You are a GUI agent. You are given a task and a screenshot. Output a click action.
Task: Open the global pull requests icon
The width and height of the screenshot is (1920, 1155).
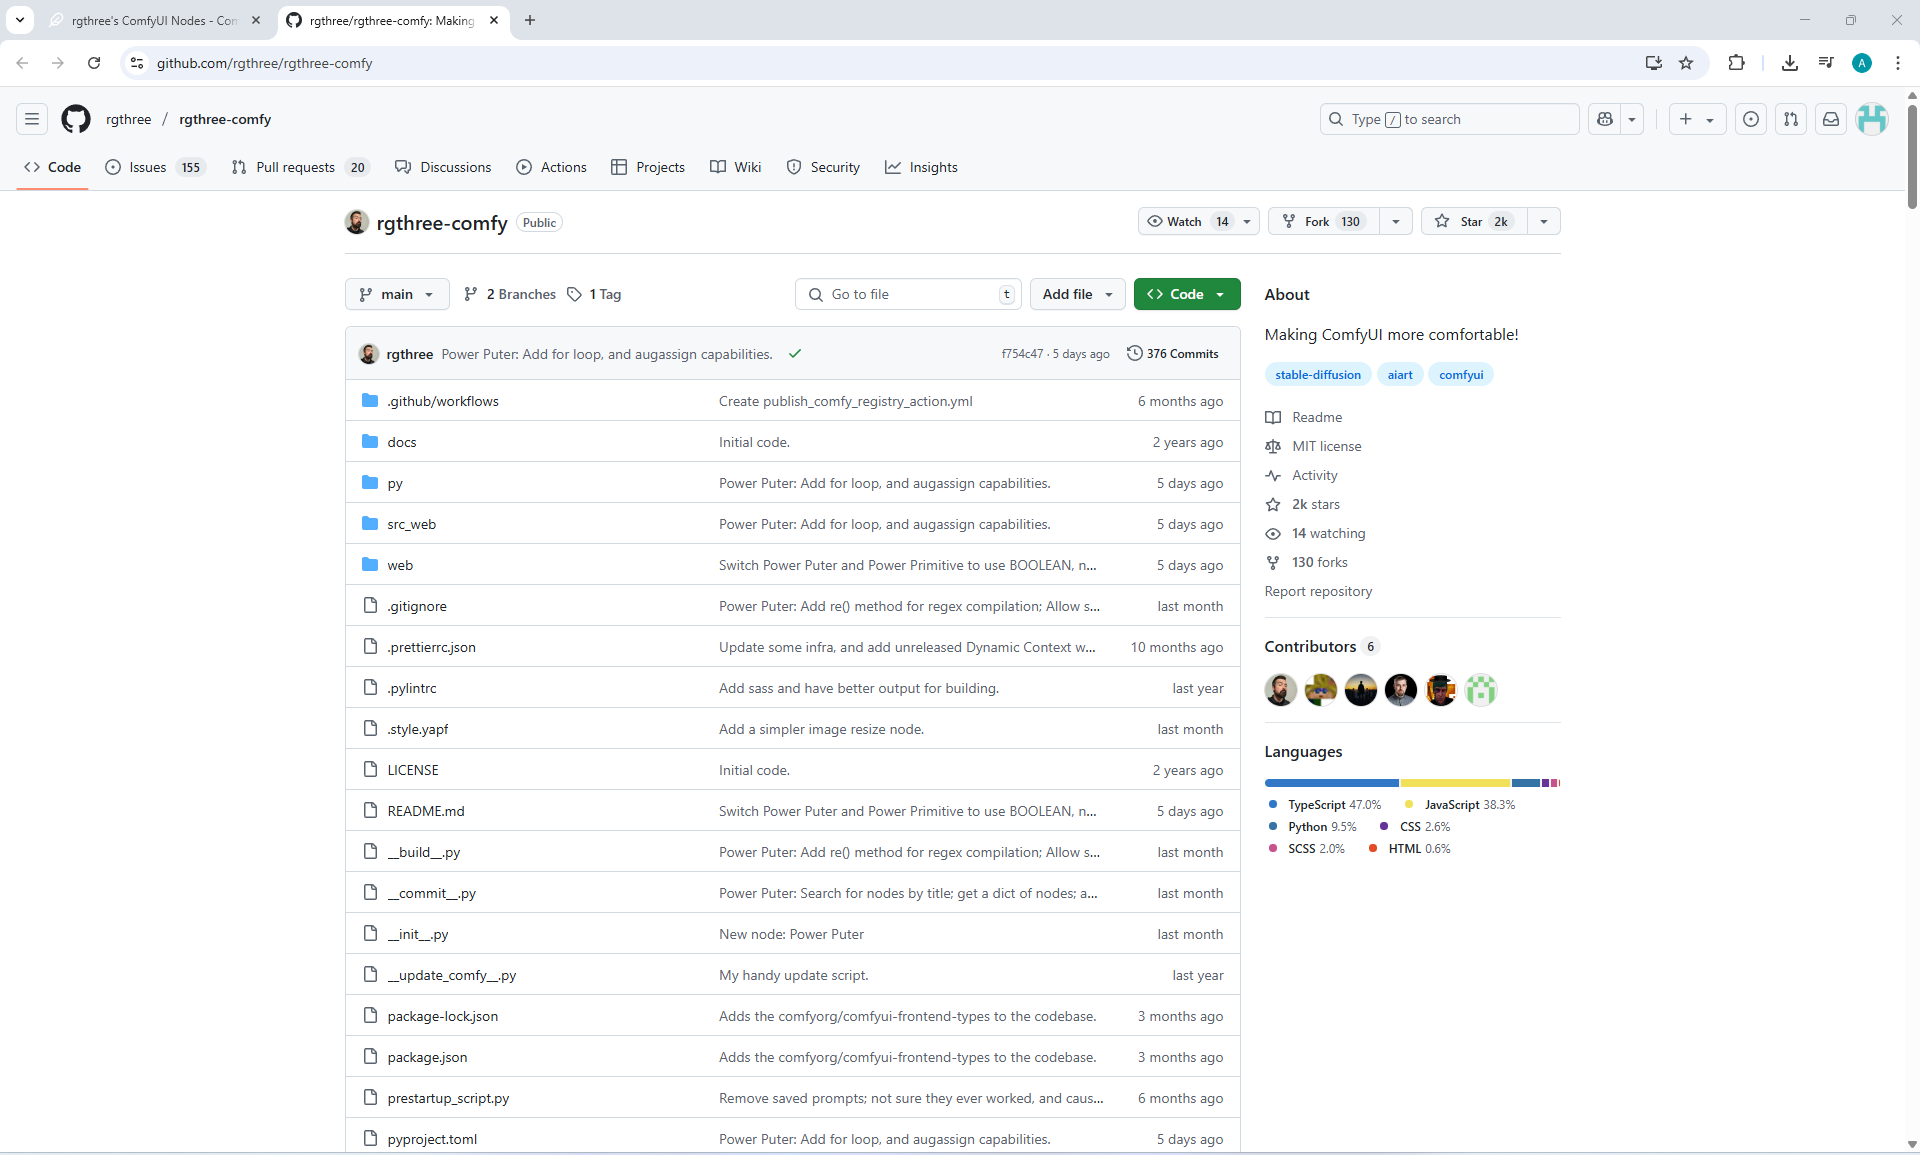click(1790, 119)
